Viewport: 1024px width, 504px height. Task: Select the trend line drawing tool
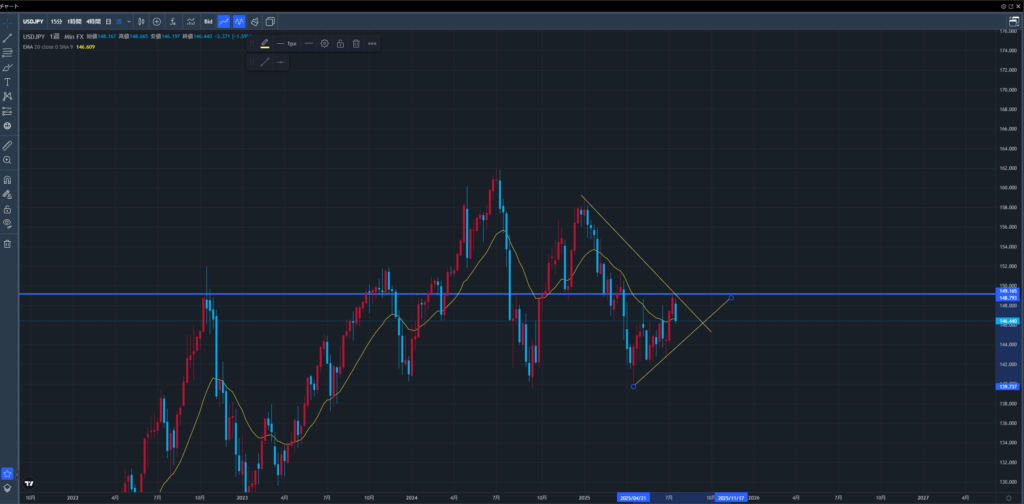click(x=8, y=39)
